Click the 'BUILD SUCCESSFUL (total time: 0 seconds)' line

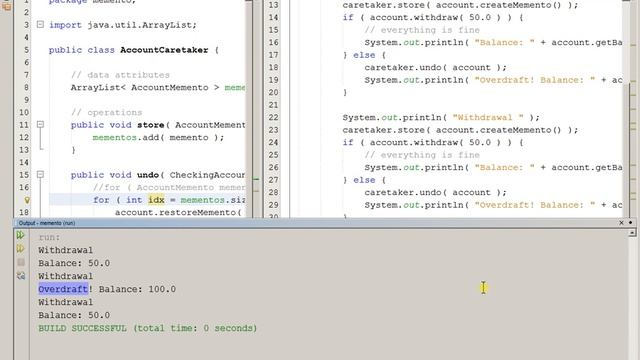(147, 328)
